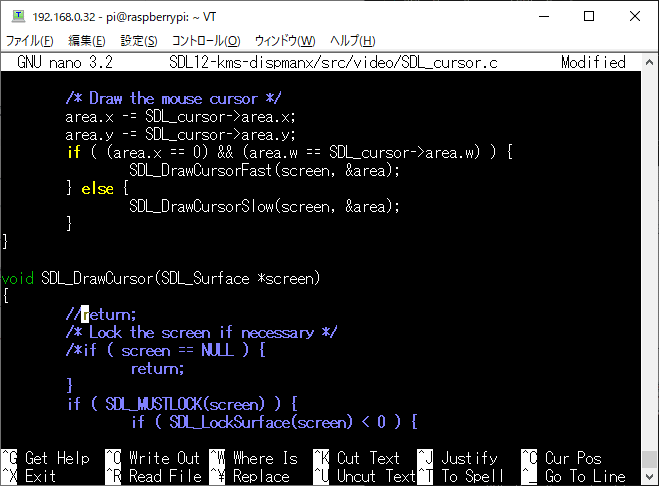659x486 pixels.
Task: Click the vertical scrollbar thumb
Action: click(x=650, y=460)
